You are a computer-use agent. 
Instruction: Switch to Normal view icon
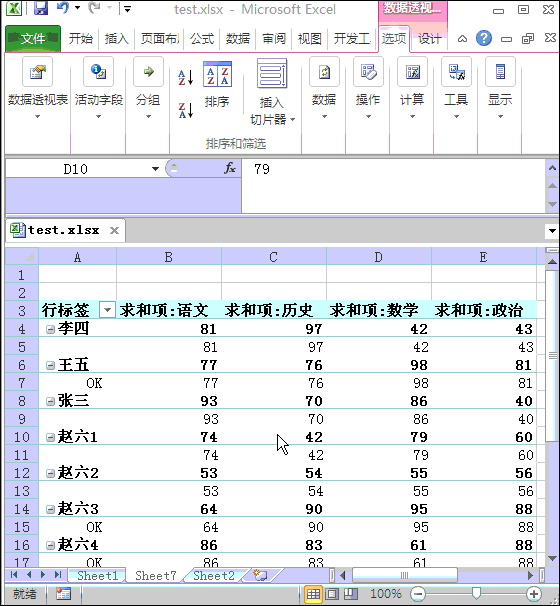tap(313, 594)
